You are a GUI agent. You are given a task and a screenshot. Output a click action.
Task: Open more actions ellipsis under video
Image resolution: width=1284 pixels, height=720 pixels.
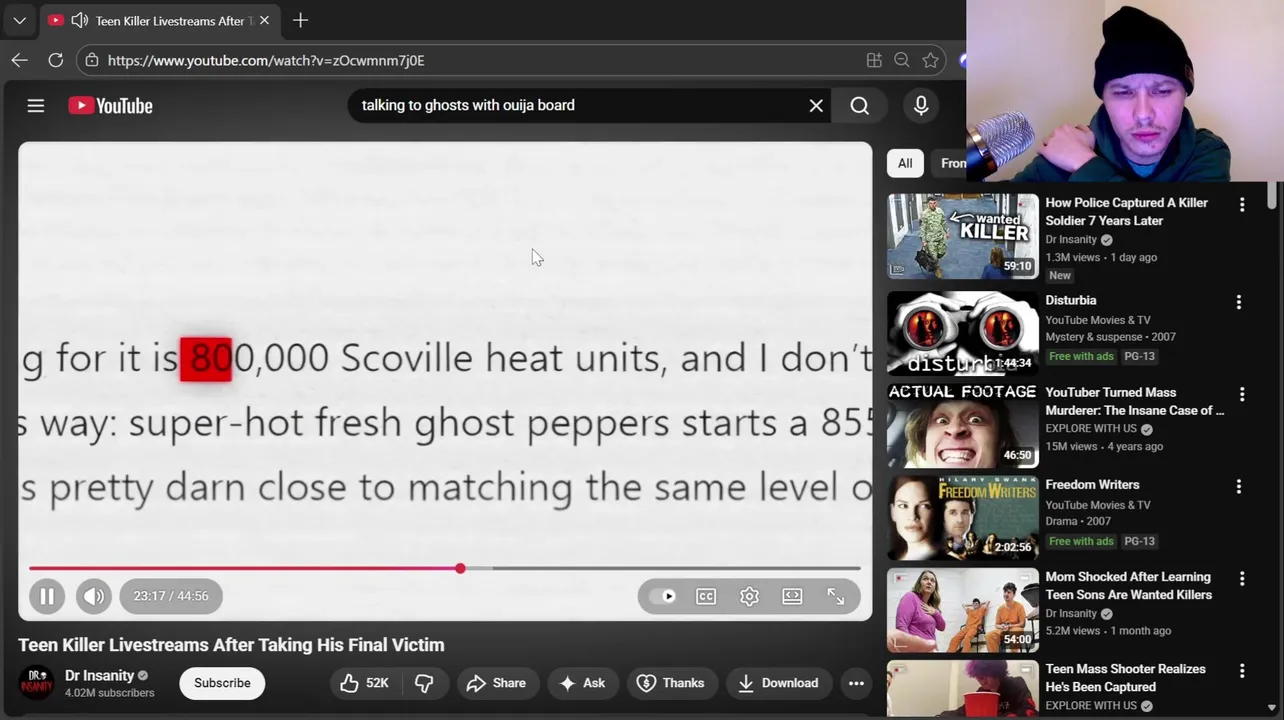(856, 683)
